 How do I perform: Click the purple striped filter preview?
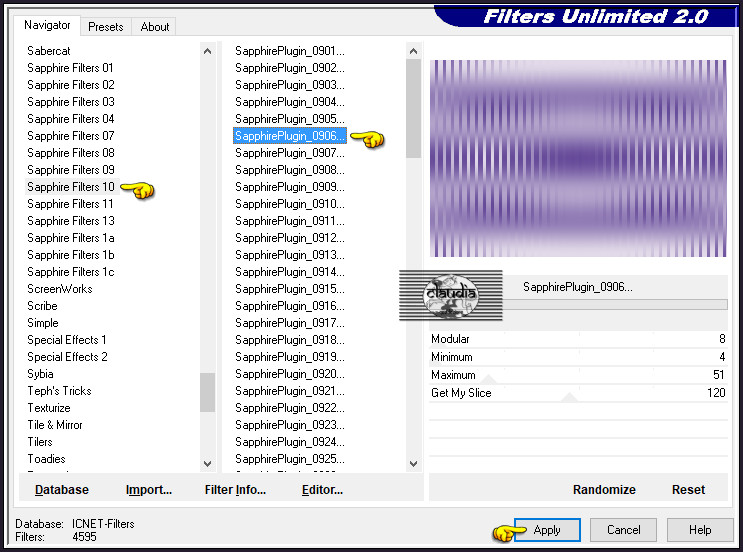578,158
